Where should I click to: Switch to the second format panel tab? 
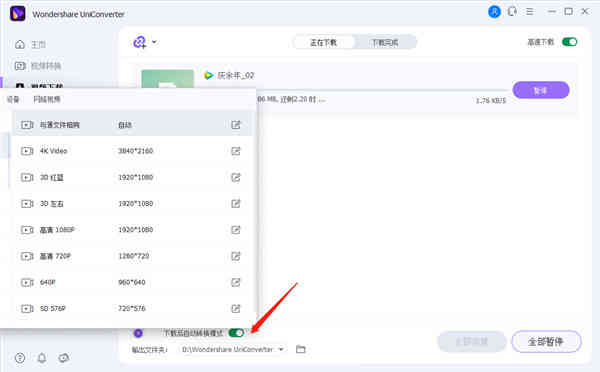[47, 100]
